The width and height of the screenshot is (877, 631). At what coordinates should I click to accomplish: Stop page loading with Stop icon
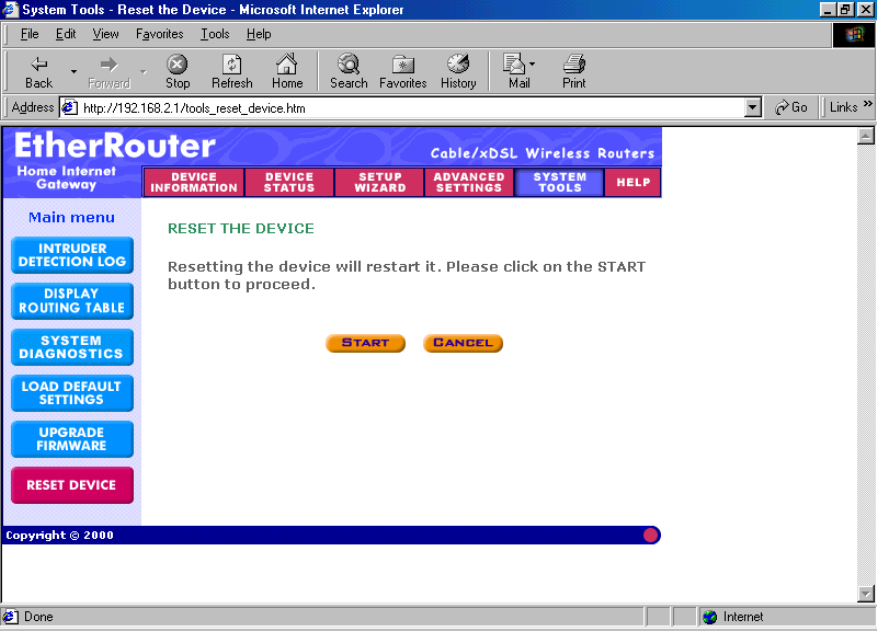[x=177, y=64]
